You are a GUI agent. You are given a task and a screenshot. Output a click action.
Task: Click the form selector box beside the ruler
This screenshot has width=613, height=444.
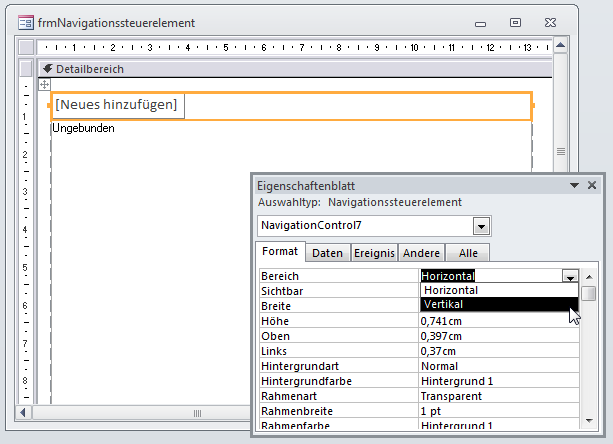point(25,47)
